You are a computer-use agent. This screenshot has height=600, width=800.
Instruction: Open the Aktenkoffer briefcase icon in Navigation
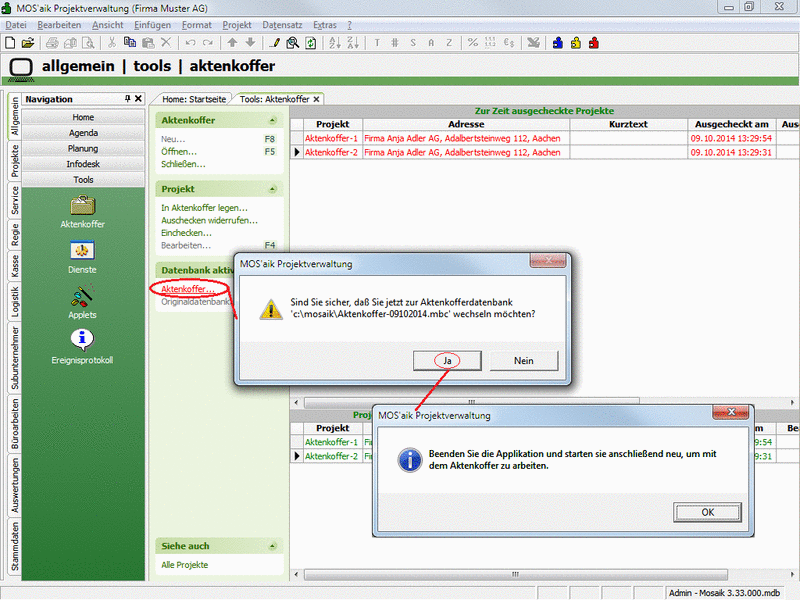82,206
